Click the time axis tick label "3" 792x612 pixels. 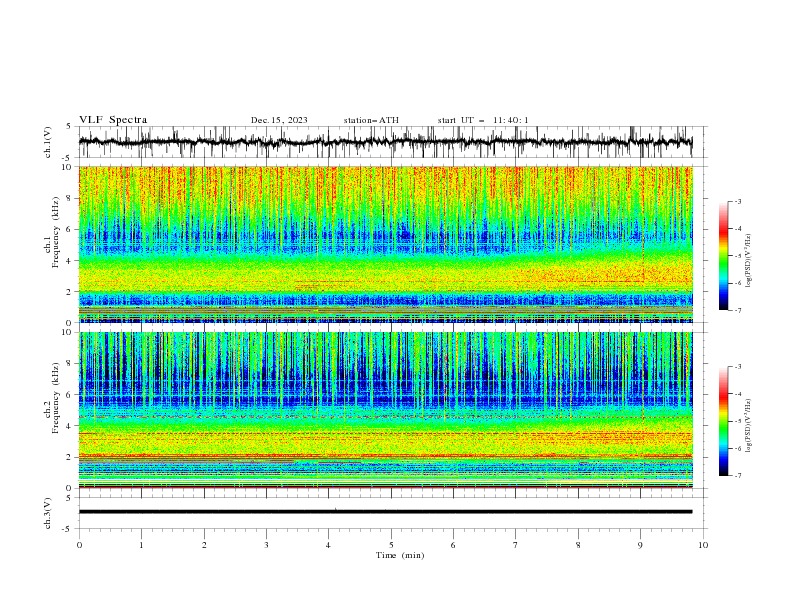266,545
